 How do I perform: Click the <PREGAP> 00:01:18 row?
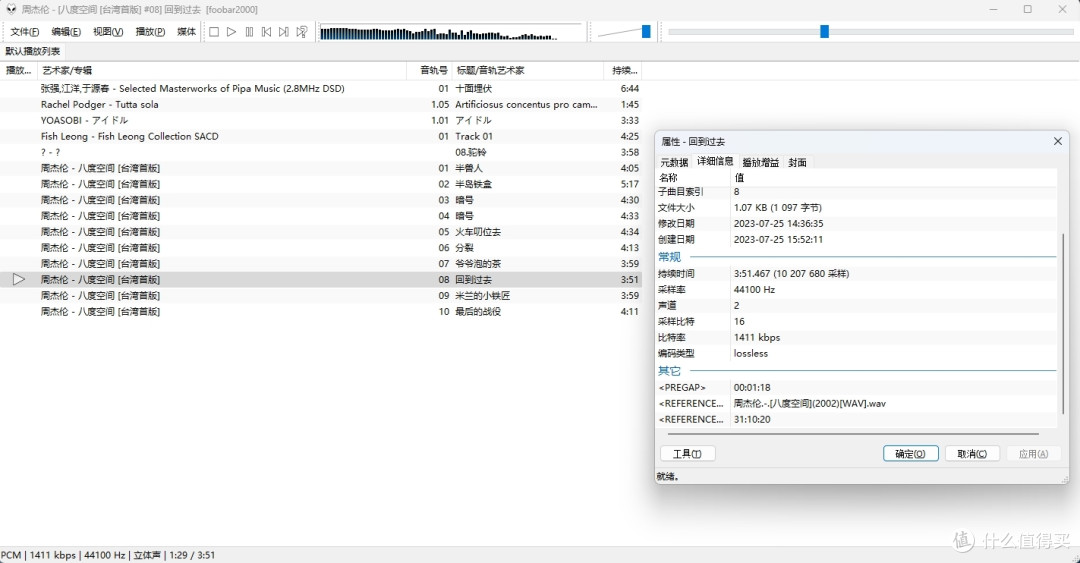tap(857, 387)
